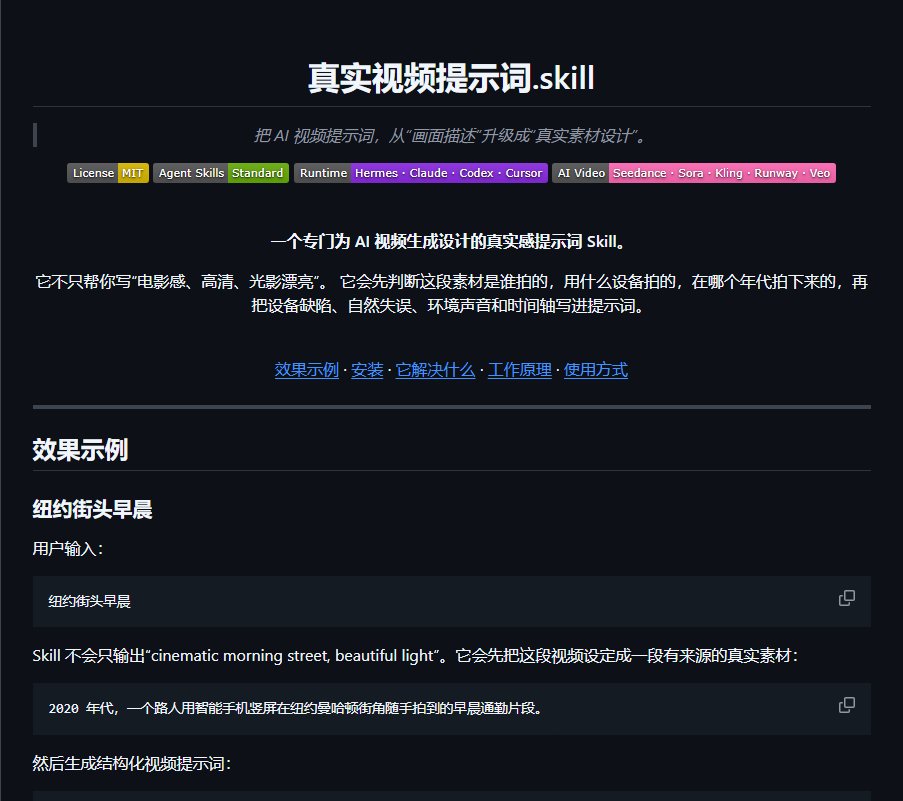Click the 纽约街头早晨 subsection heading
Viewport: 903px width, 801px height.
[x=92, y=509]
